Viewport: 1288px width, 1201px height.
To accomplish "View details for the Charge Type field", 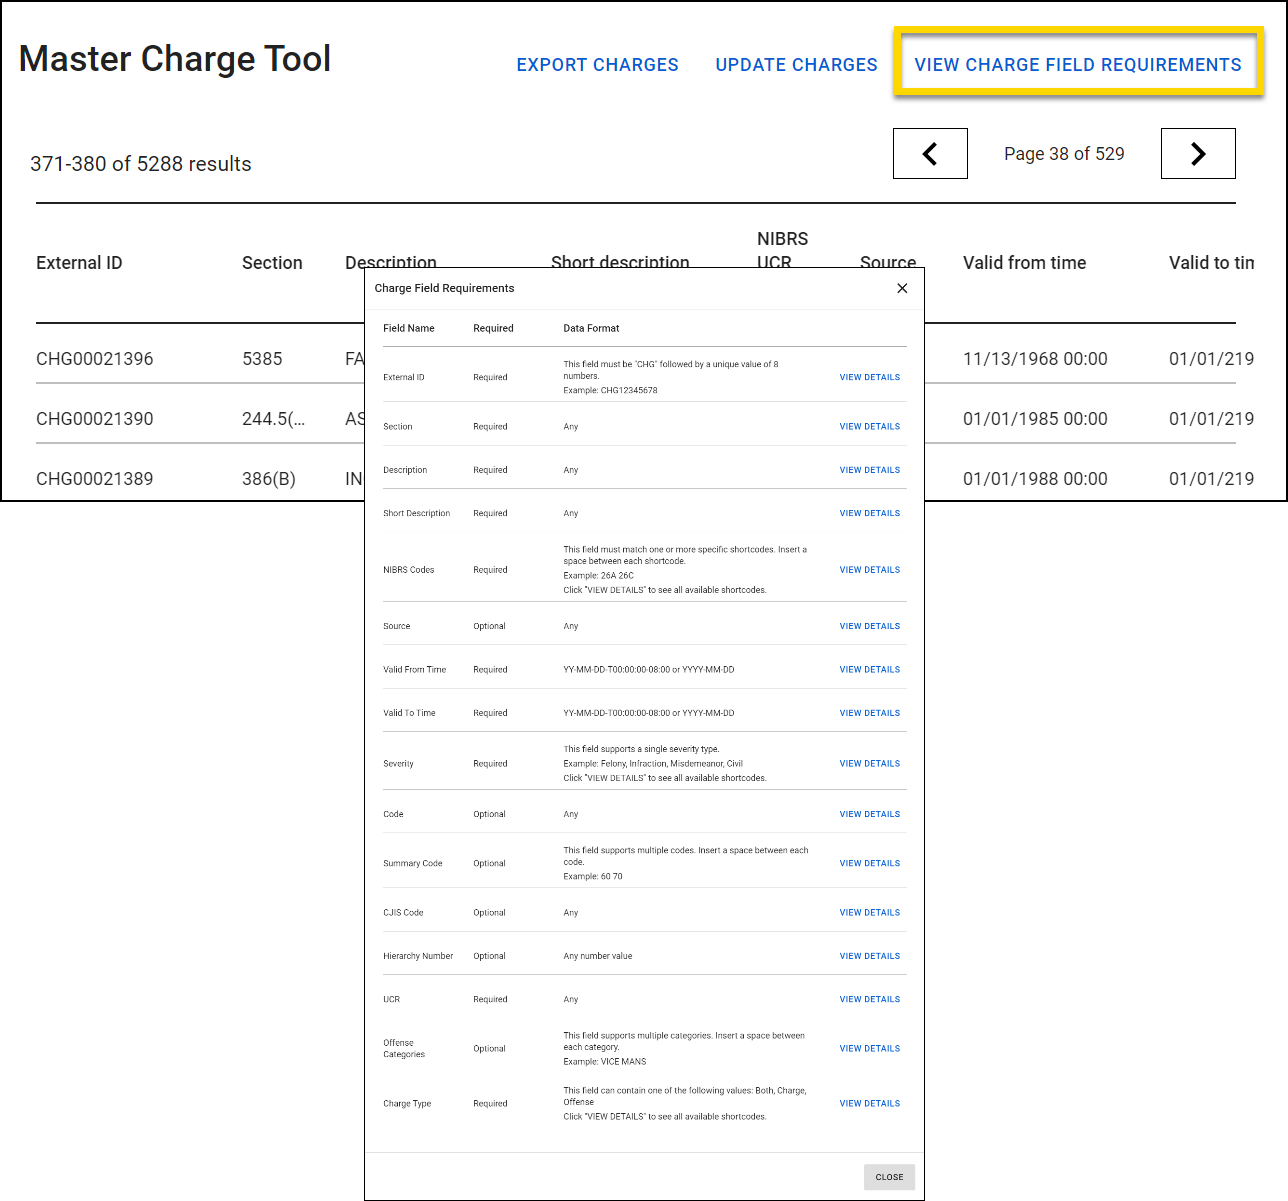I will pyautogui.click(x=869, y=1103).
